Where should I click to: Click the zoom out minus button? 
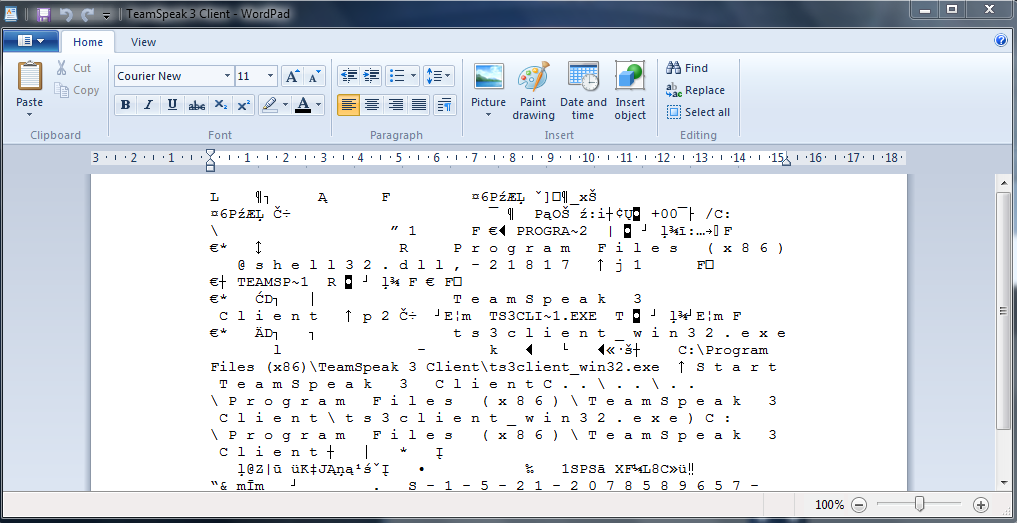(x=859, y=504)
